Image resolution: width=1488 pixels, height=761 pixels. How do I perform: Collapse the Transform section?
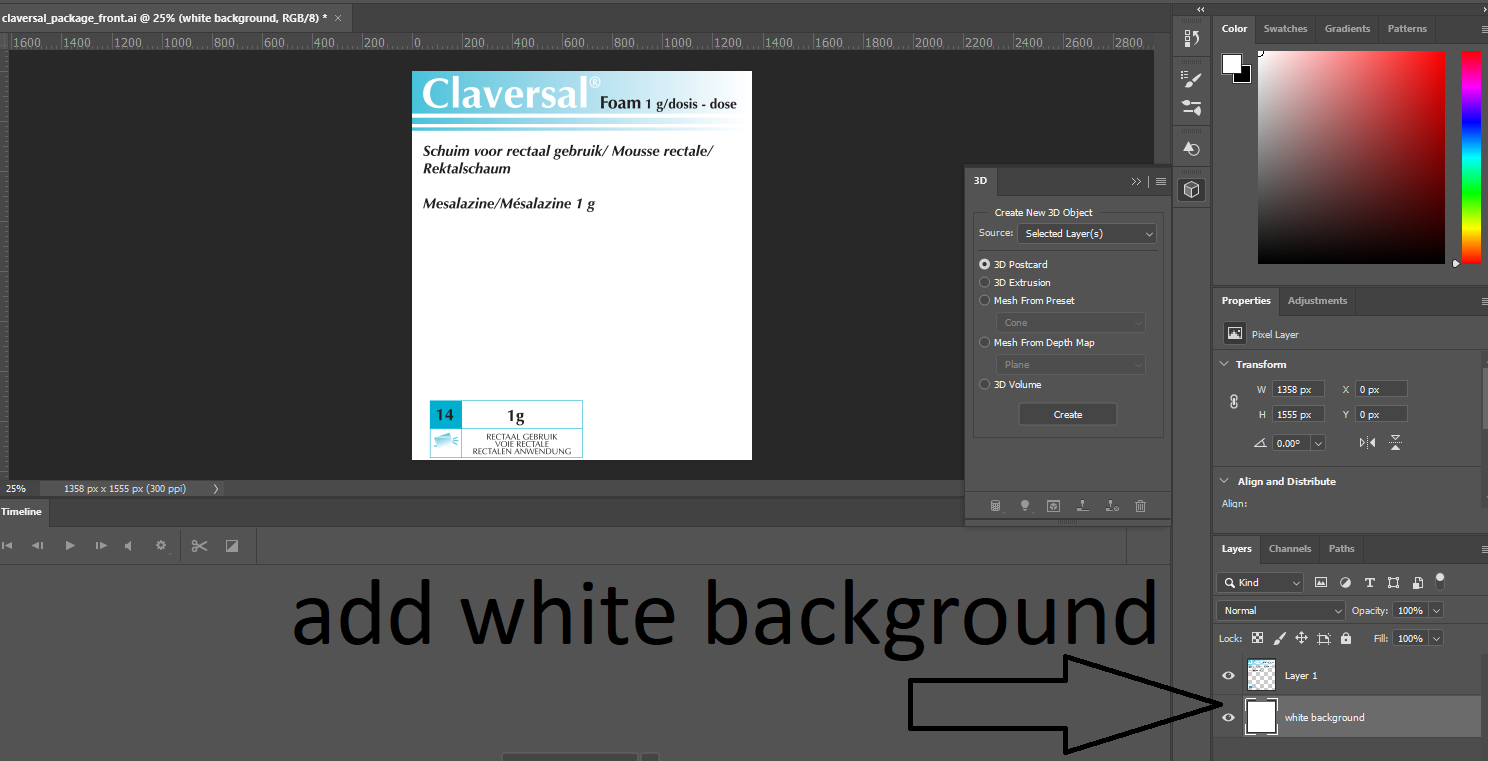click(x=1226, y=364)
